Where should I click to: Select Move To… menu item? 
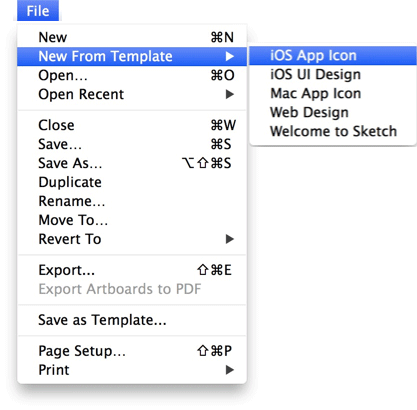(132, 220)
